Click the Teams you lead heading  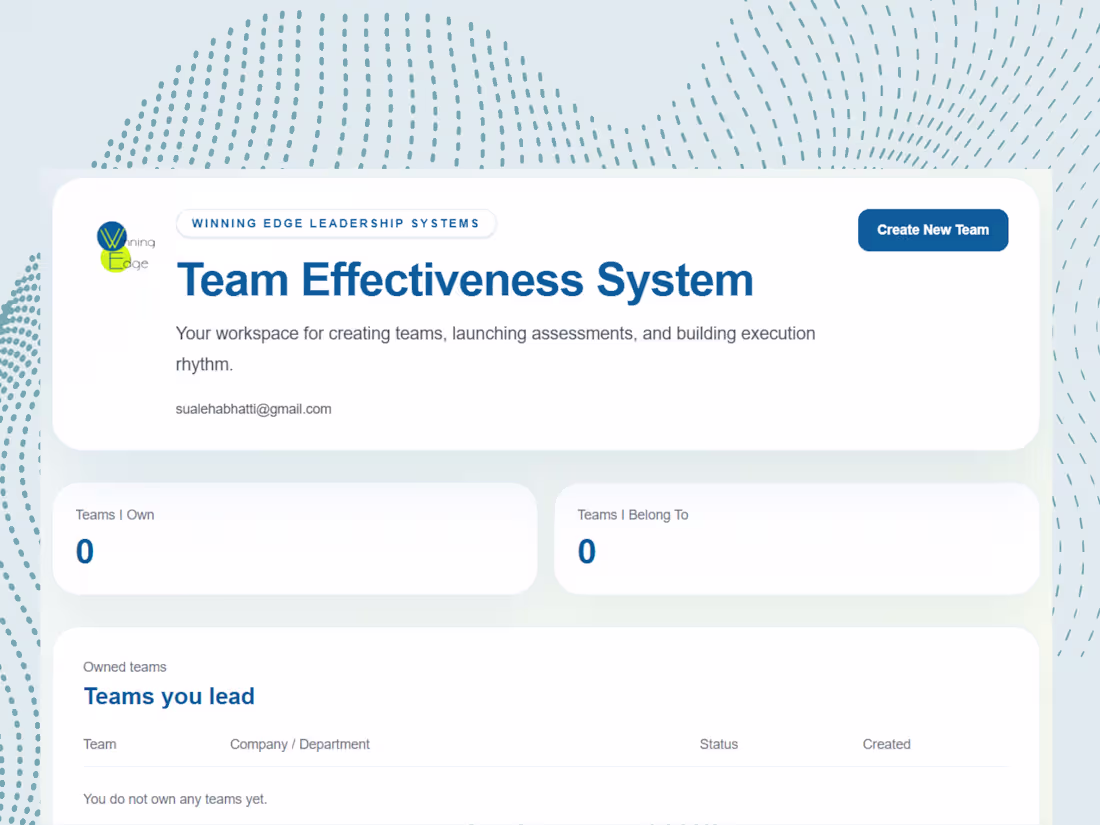(x=169, y=697)
